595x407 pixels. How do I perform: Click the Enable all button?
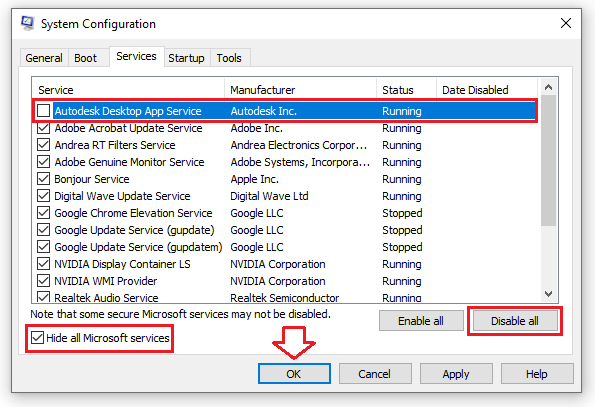pos(421,321)
